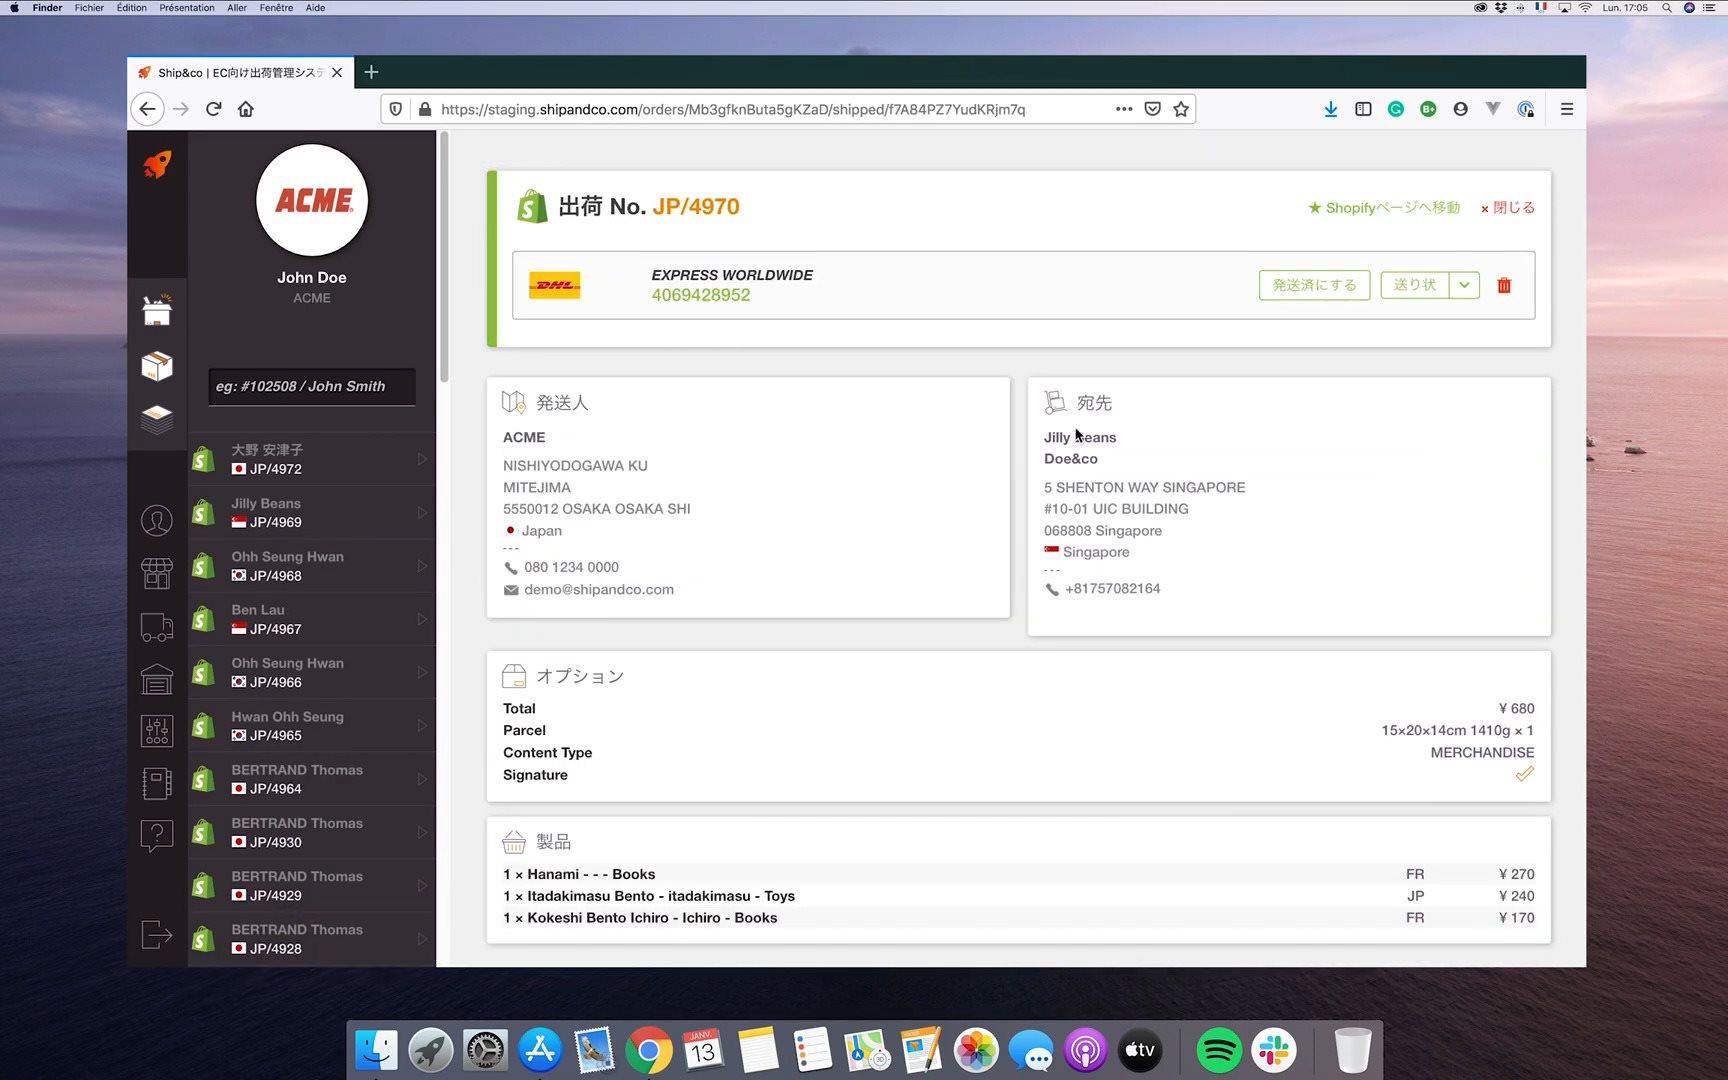This screenshot has height=1080, width=1728.
Task: Open Jilly Beans order JP/4969
Action: click(312, 512)
